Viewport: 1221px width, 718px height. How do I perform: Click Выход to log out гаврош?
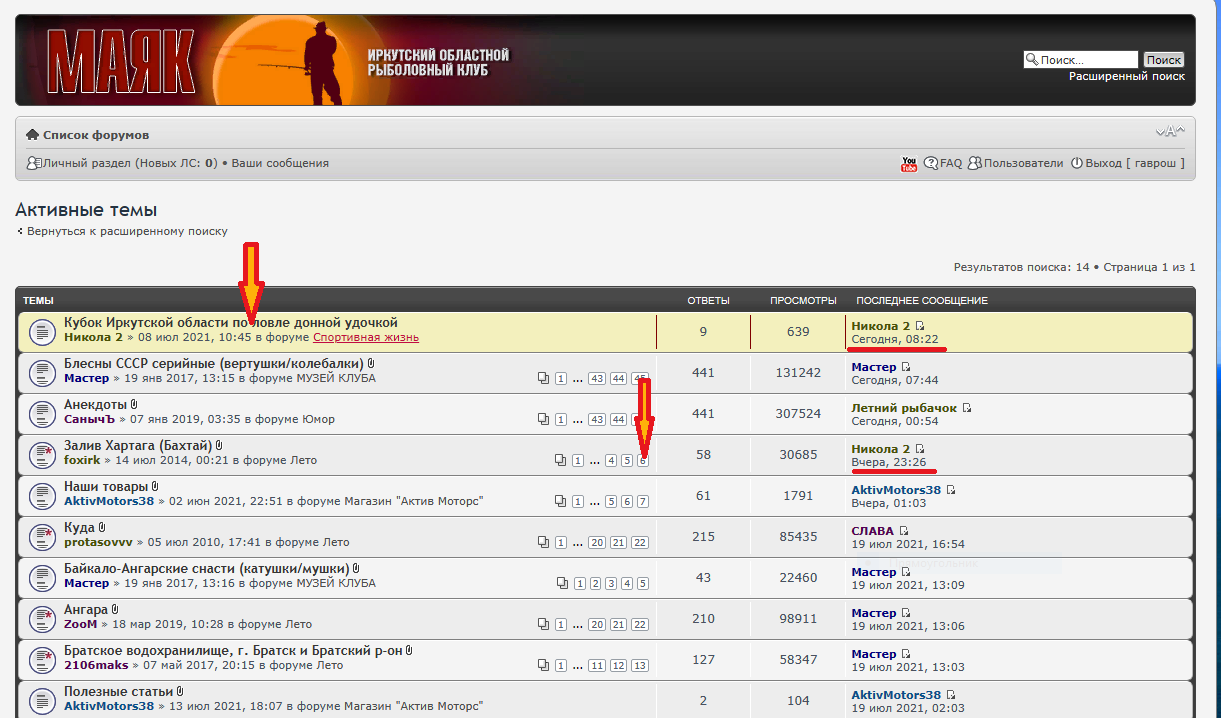1135,163
